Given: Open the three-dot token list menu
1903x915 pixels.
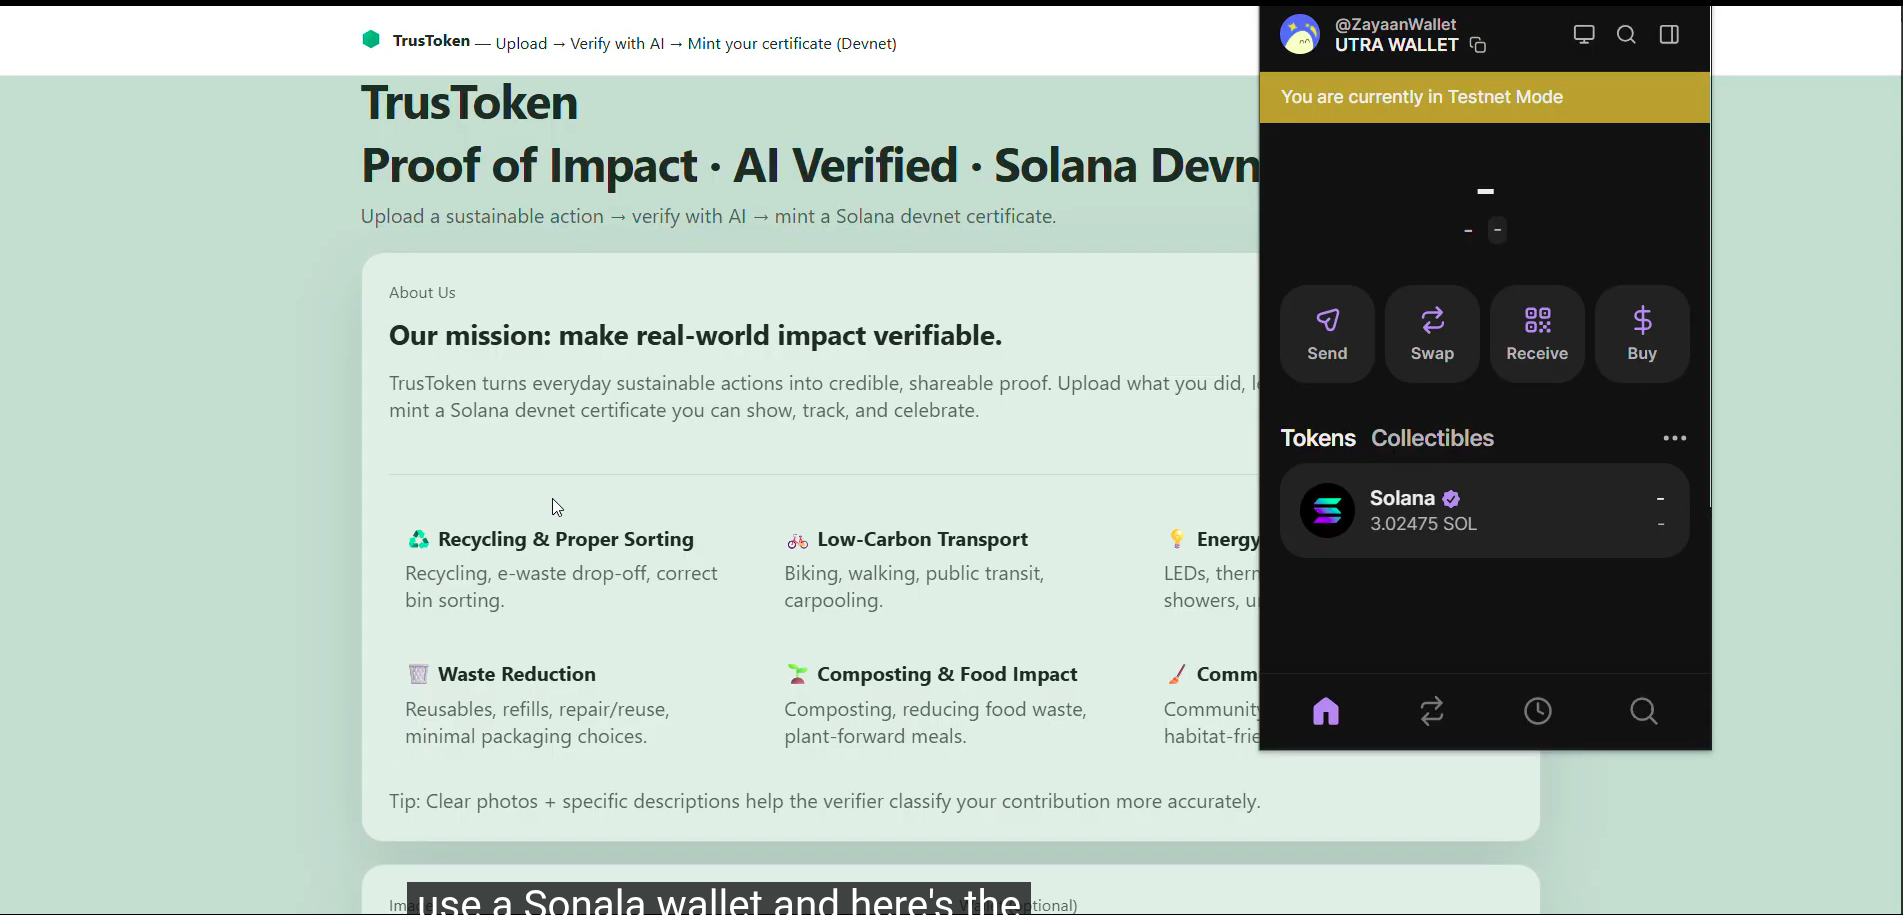Looking at the screenshot, I should click(1675, 438).
